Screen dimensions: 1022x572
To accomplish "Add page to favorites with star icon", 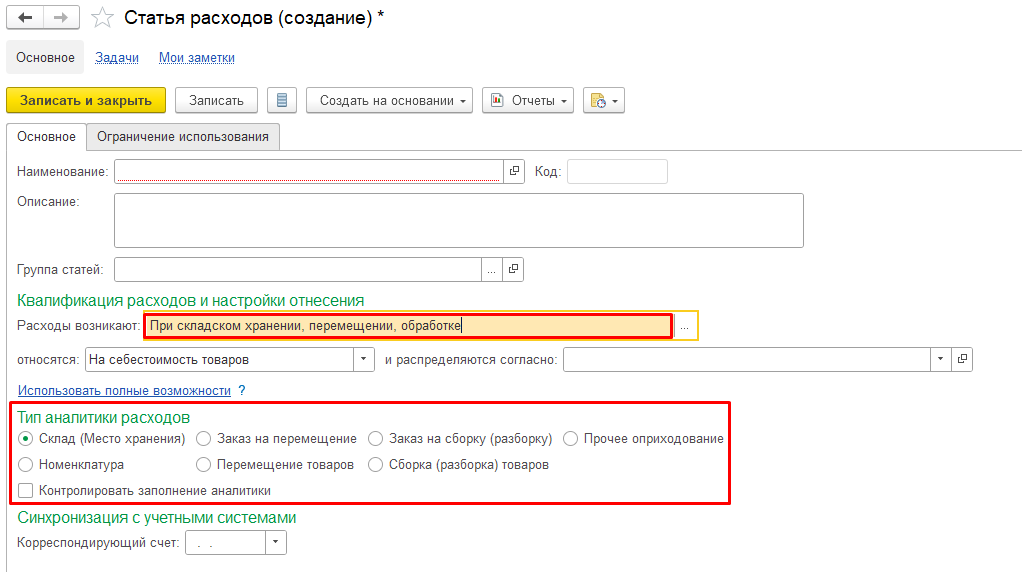I will 101,18.
